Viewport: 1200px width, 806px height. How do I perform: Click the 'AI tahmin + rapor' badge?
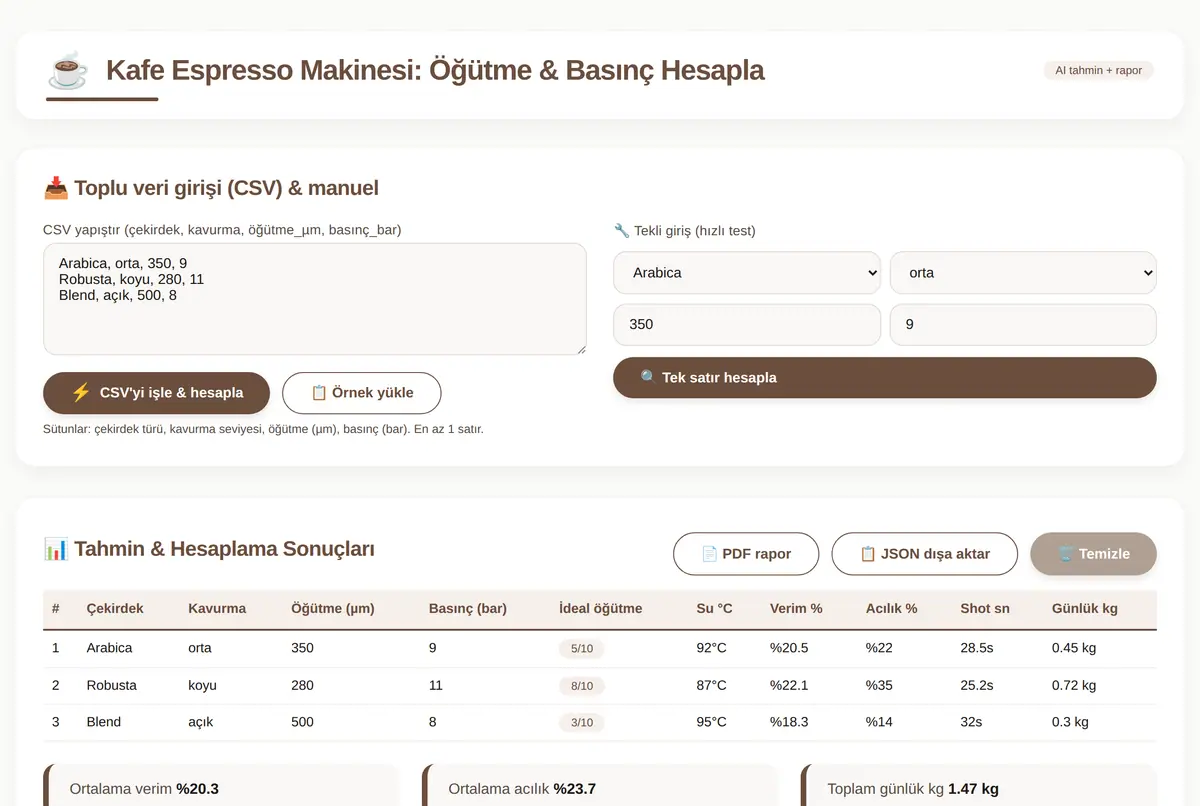pos(1099,70)
